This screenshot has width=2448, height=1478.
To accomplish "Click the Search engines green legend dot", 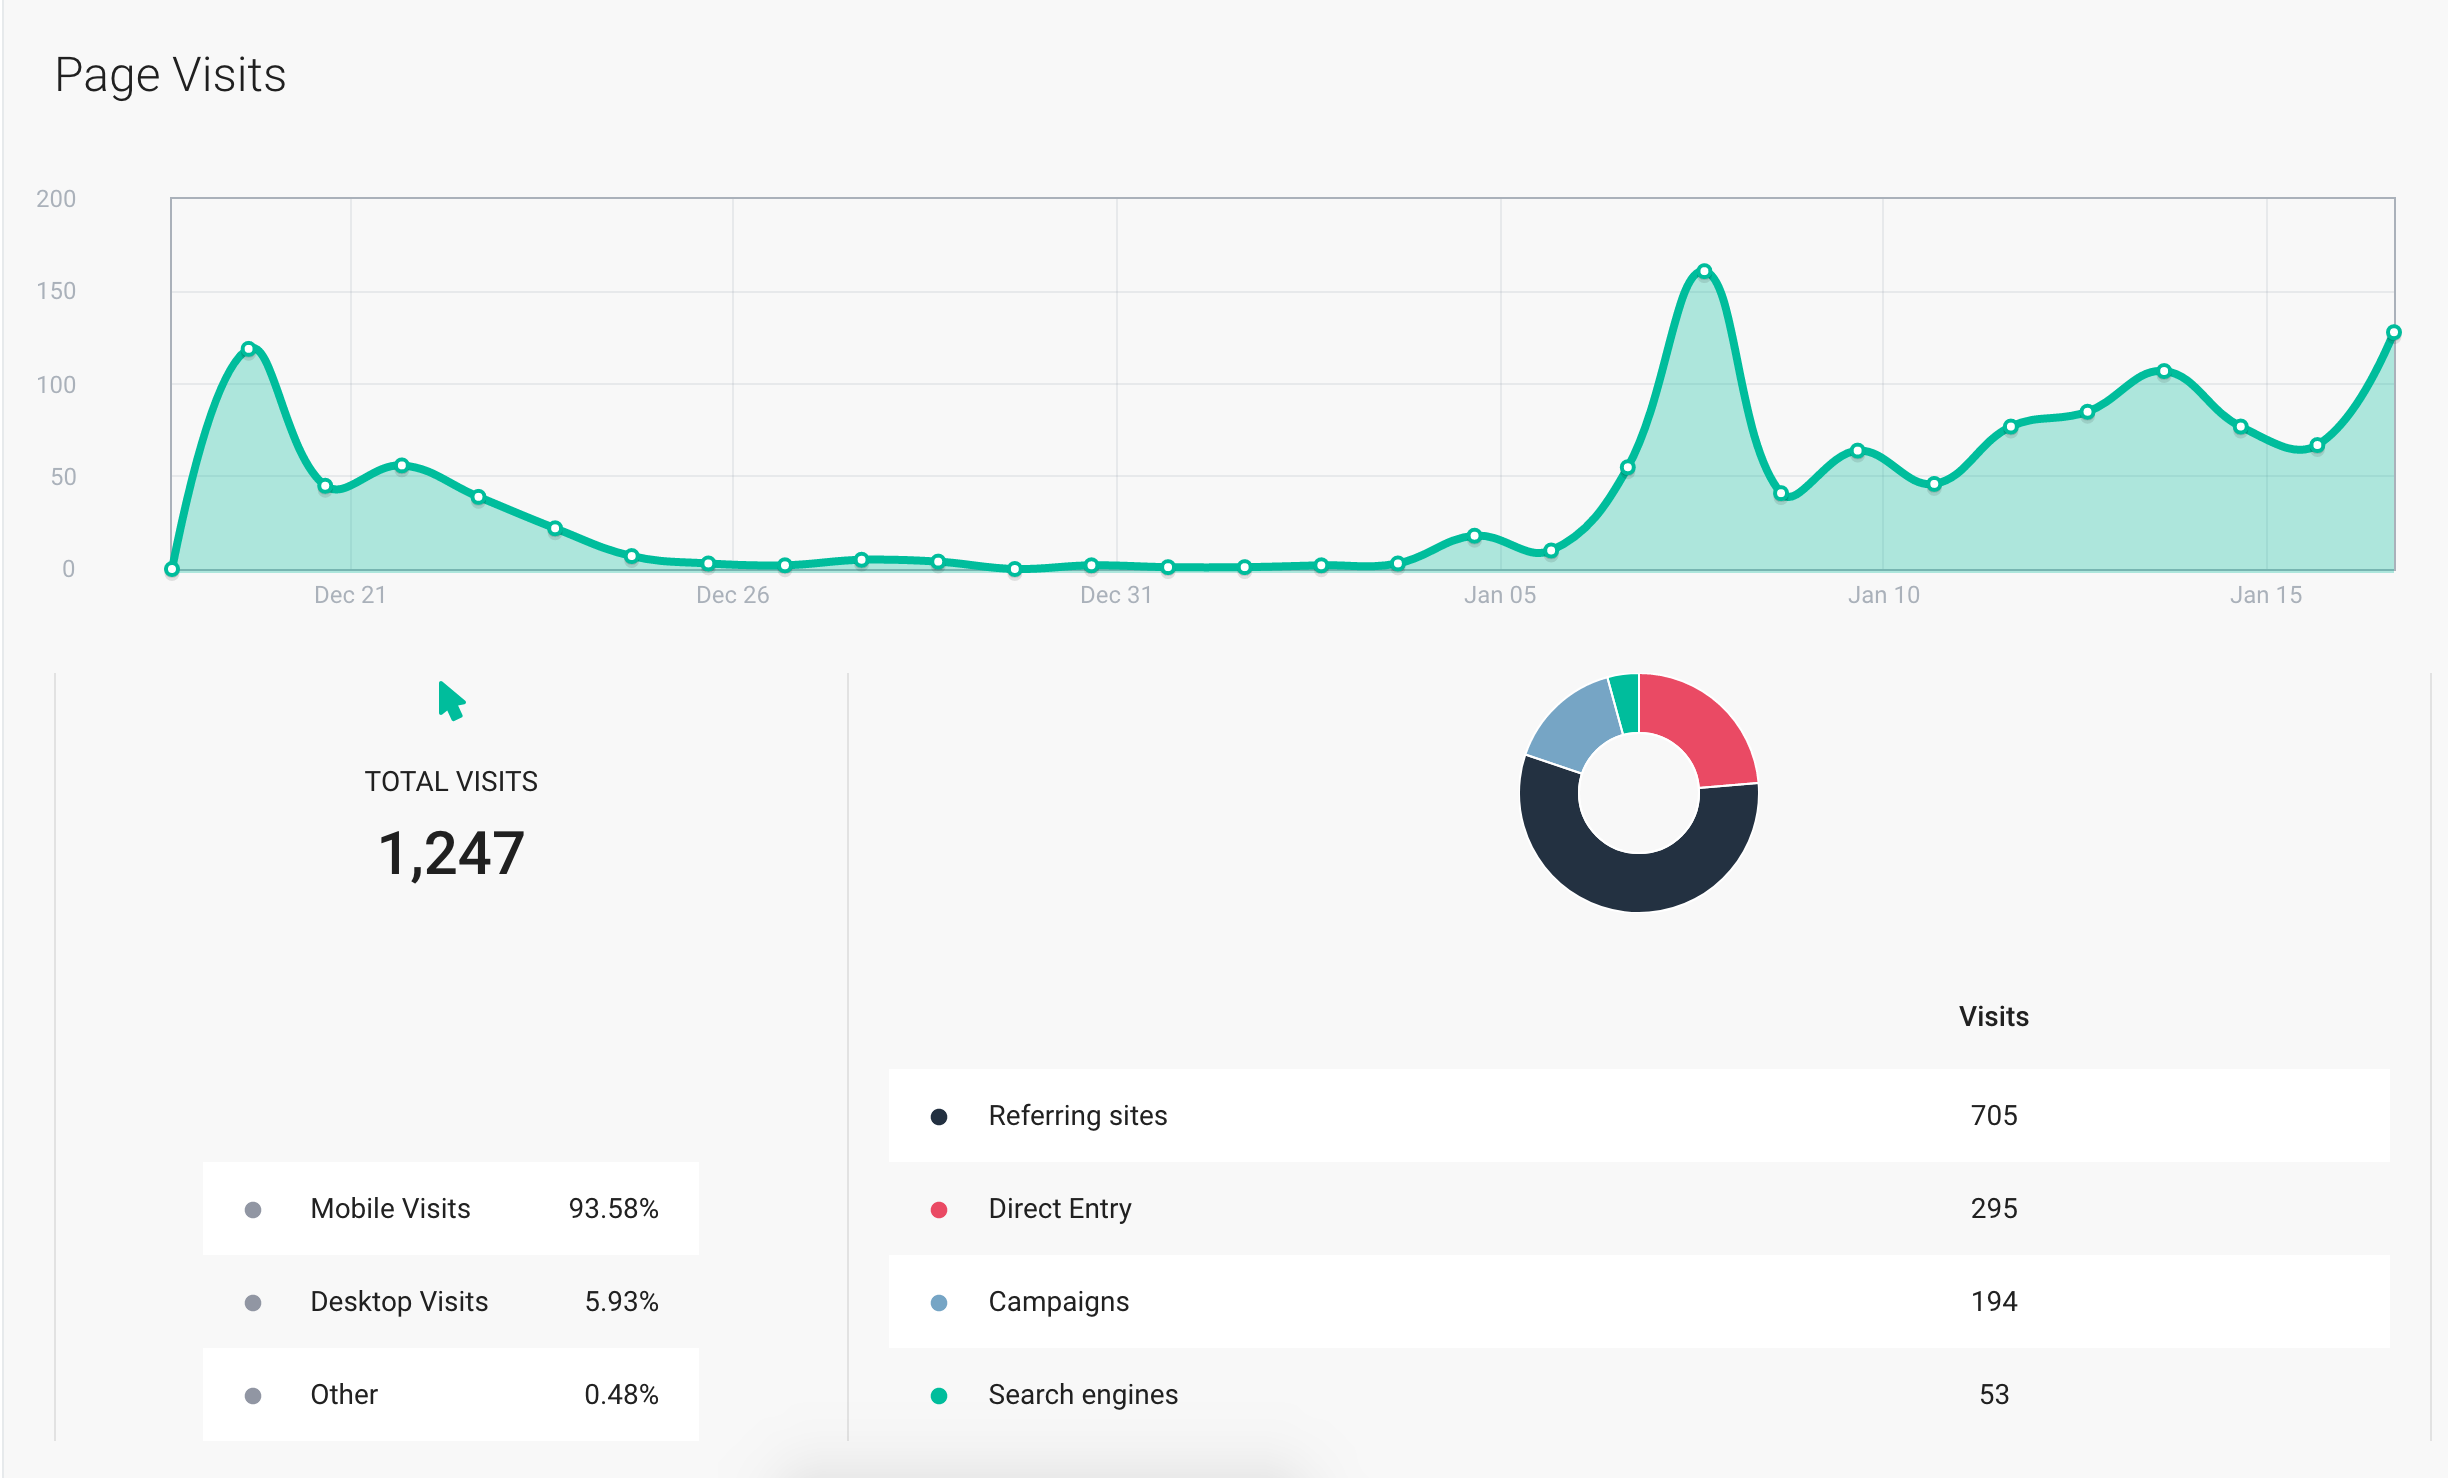I will [x=938, y=1395].
